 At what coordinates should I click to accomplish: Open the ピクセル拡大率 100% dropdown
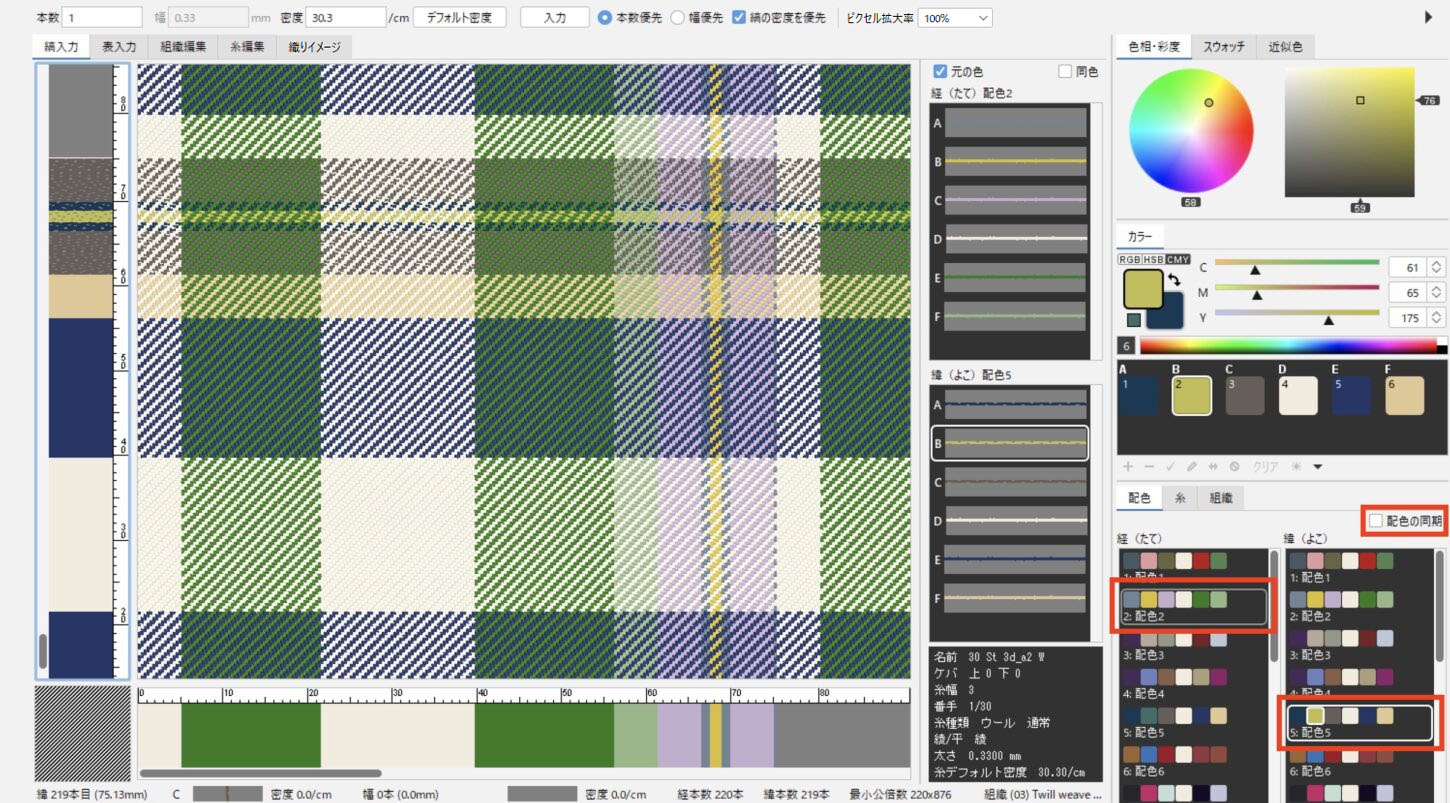pyautogui.click(x=954, y=18)
